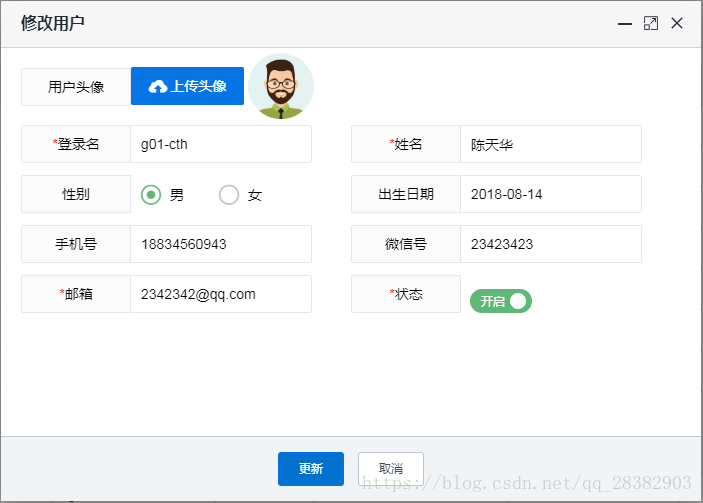Click the *邮箱 label
The height and width of the screenshot is (503, 703).
pyautogui.click(x=76, y=294)
